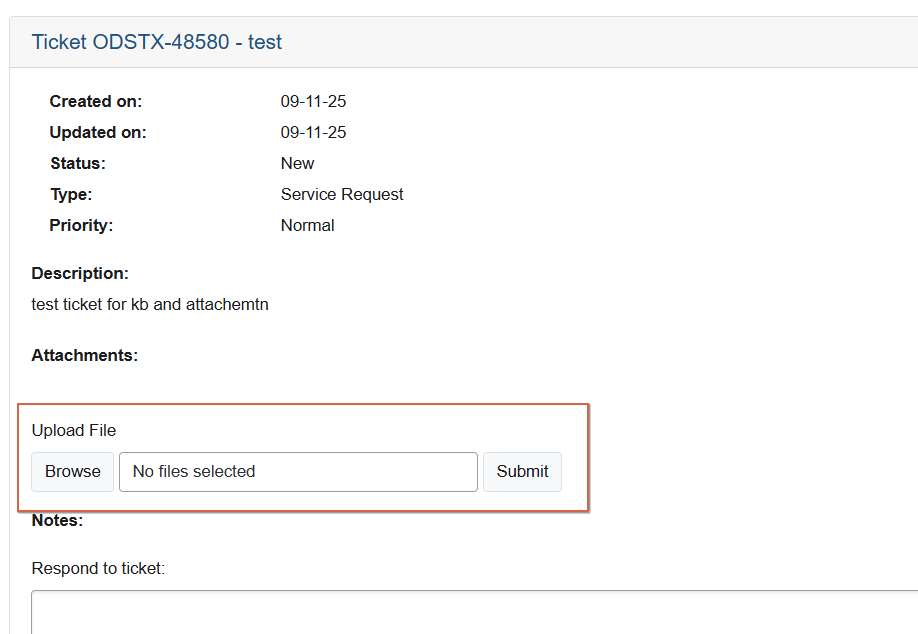The width and height of the screenshot is (918, 634).
Task: Click the 'No files selected' file field
Action: (x=298, y=472)
